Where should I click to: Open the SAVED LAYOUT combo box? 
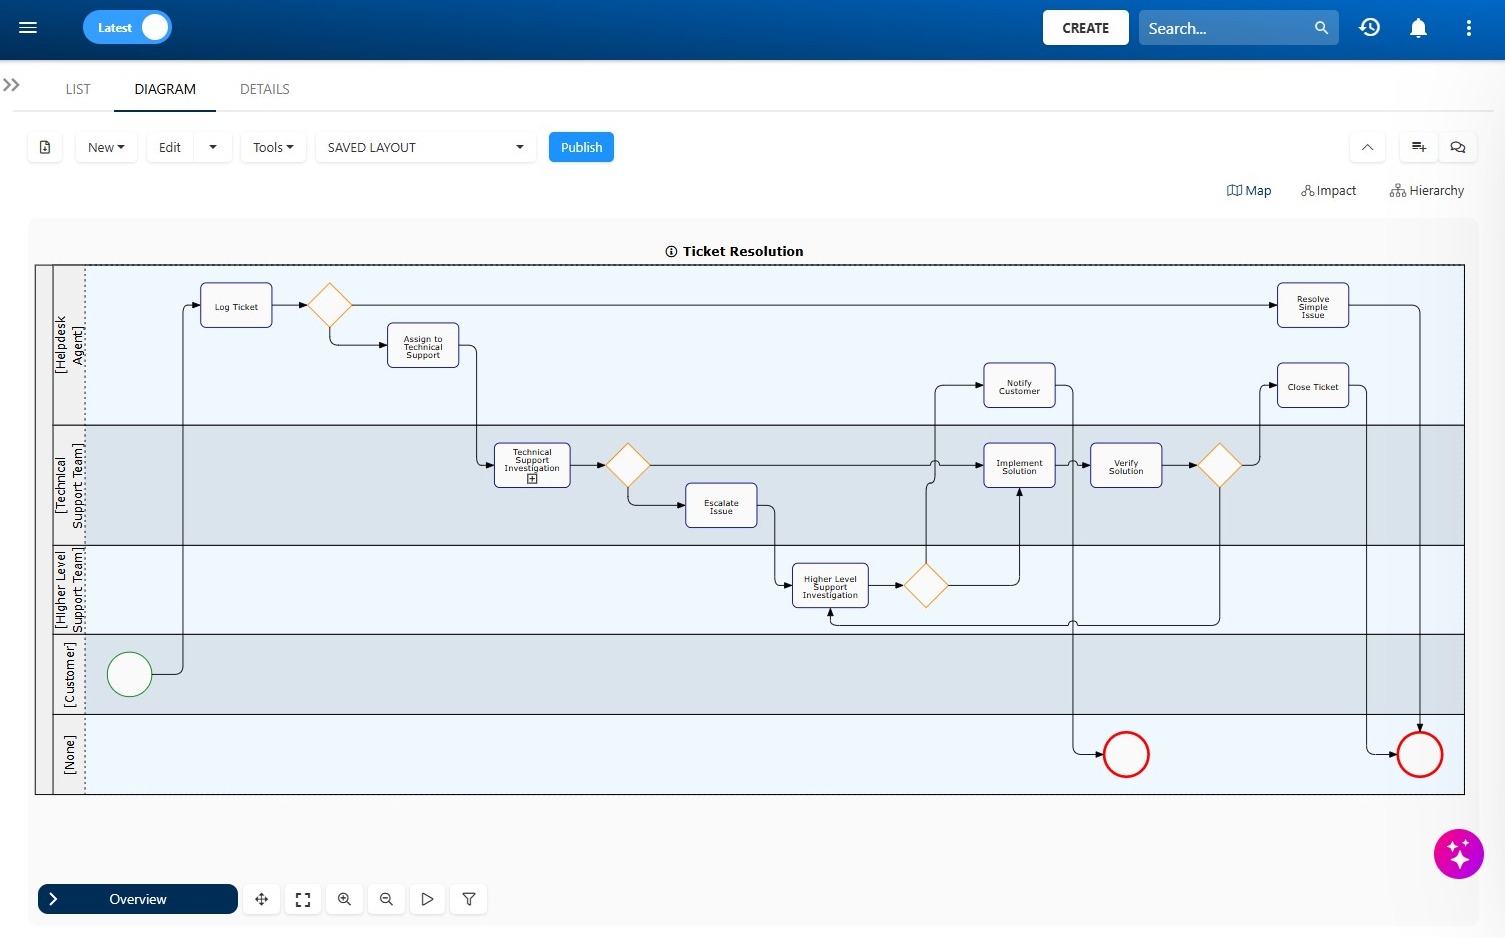(x=425, y=147)
